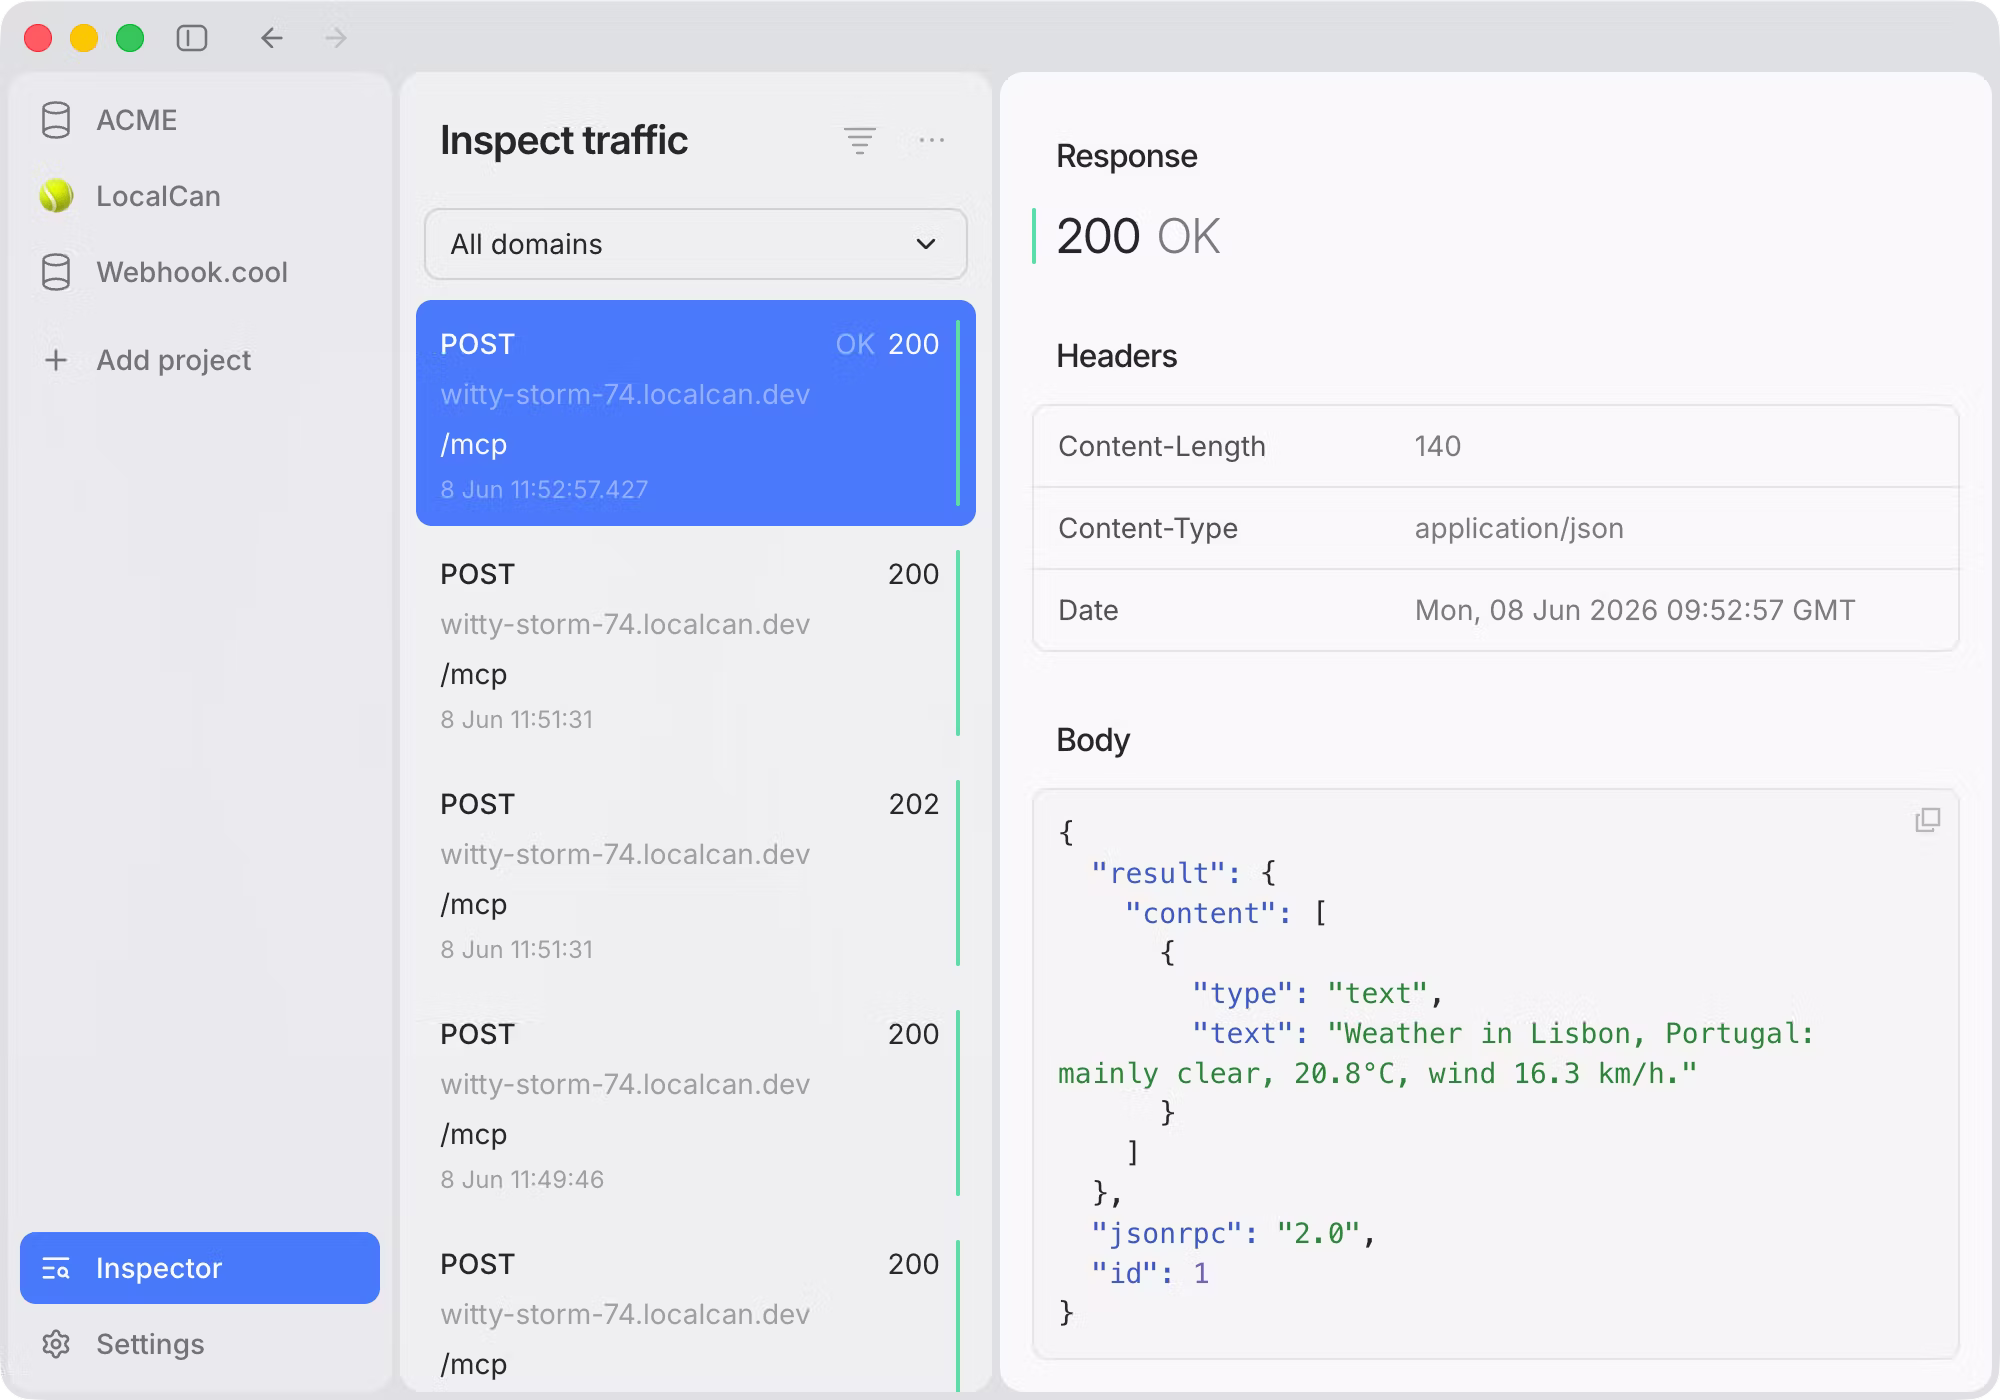Go forward with the right arrow
This screenshot has width=2000, height=1400.
click(336, 38)
